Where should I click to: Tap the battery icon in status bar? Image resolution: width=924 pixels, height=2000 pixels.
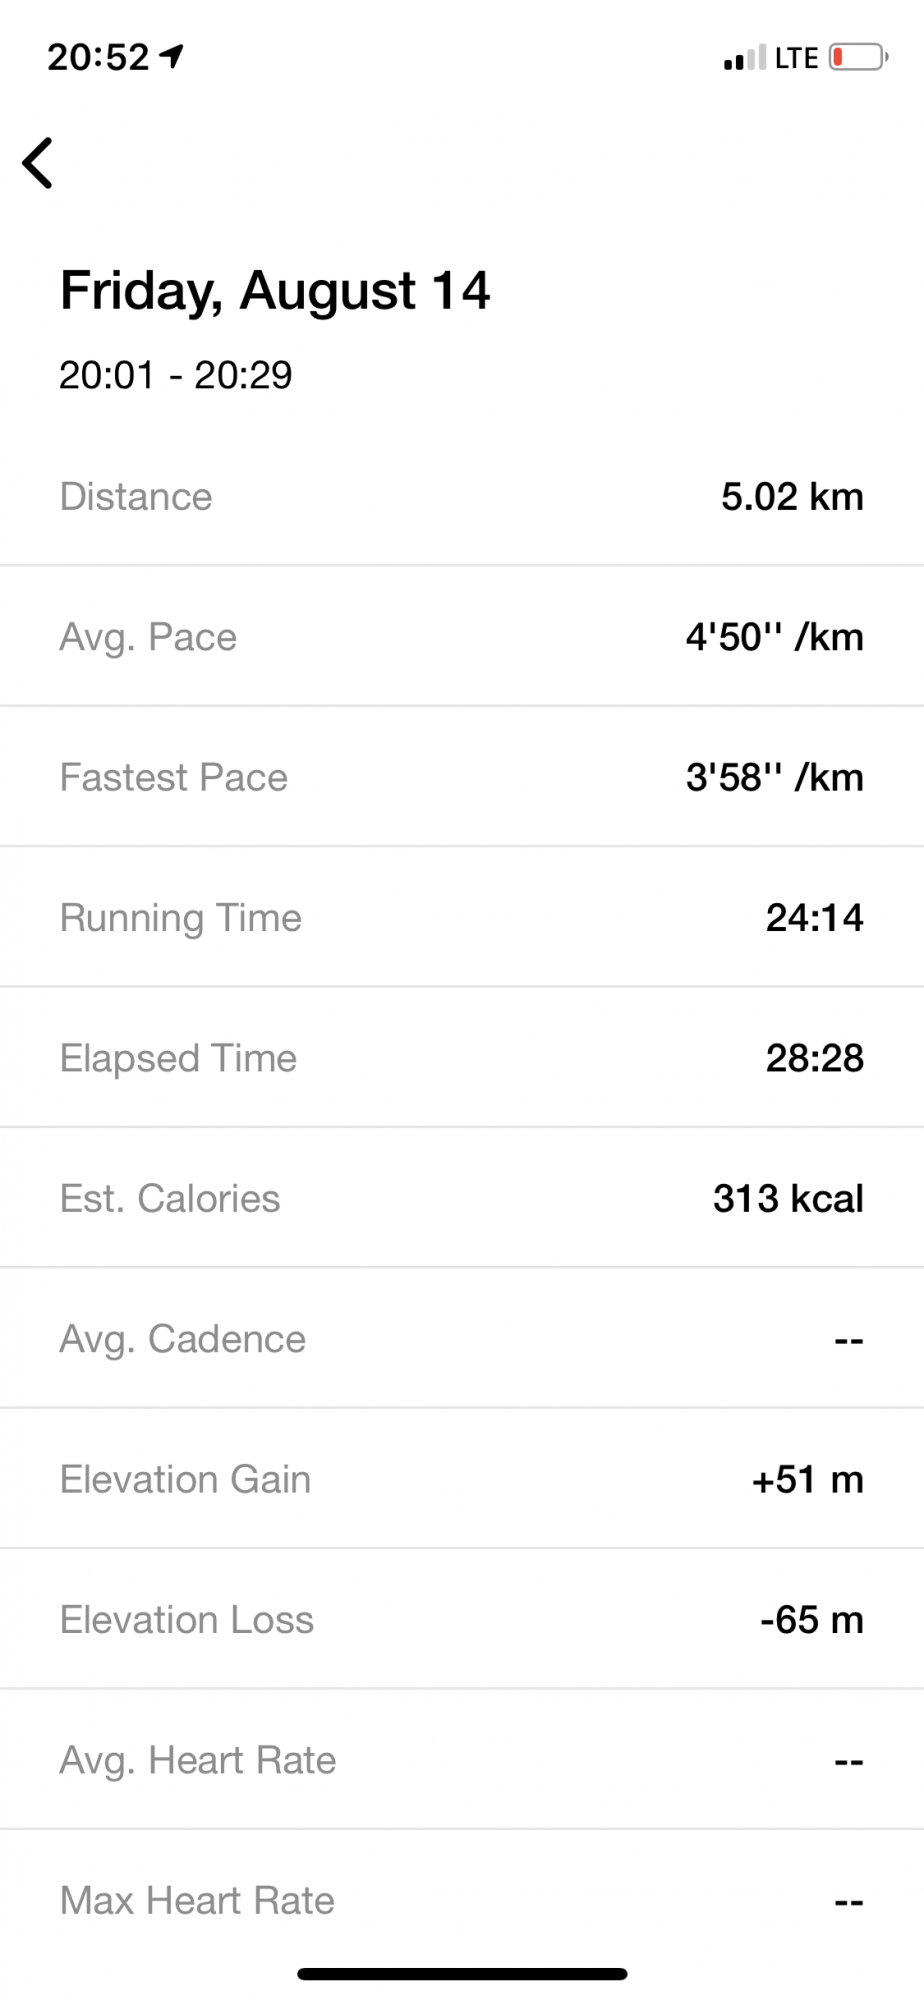(858, 57)
